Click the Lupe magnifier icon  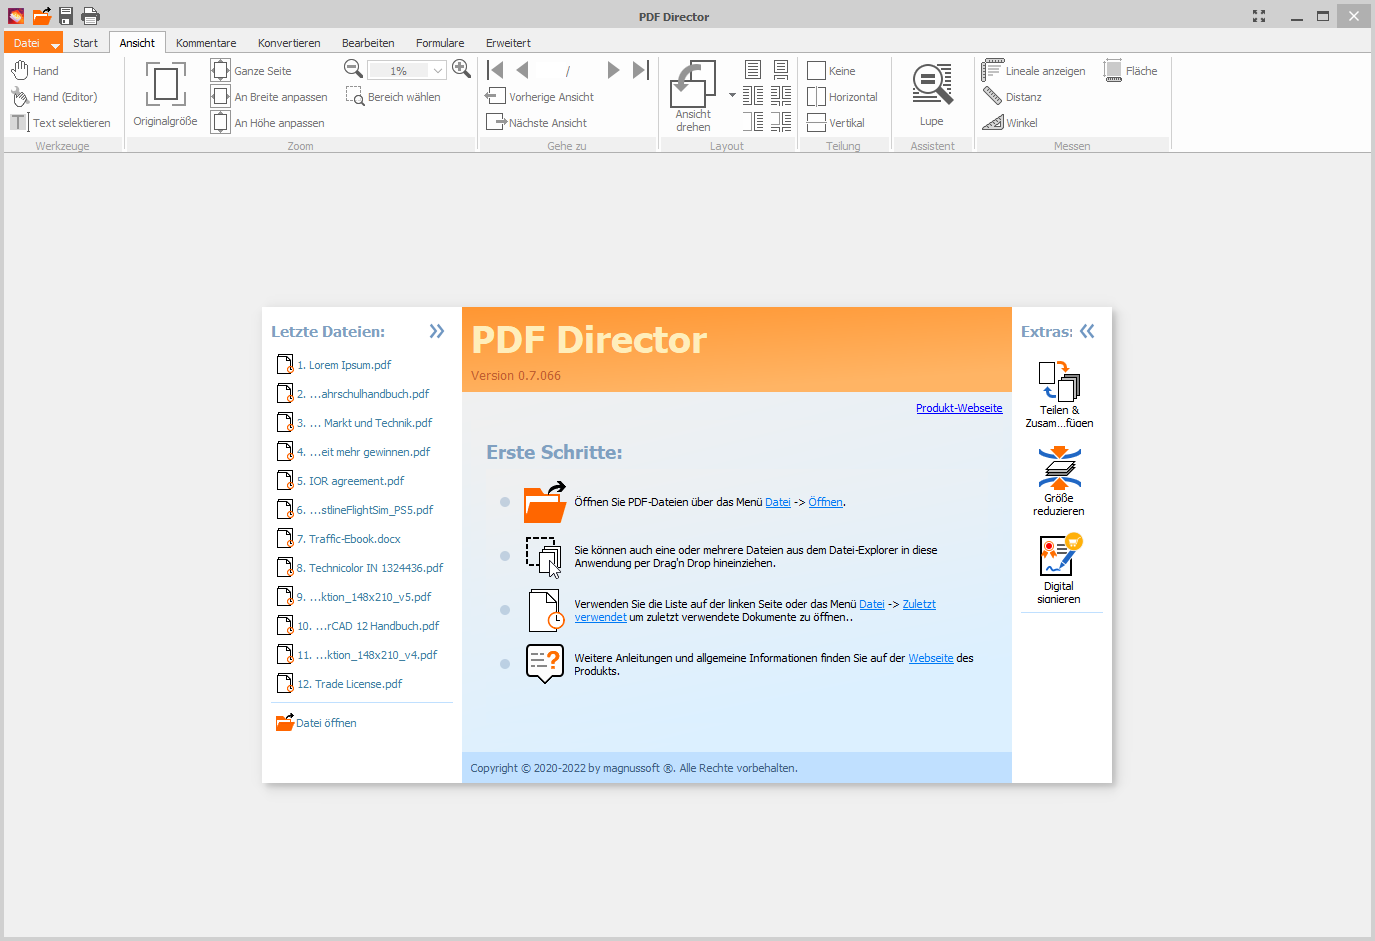(931, 84)
